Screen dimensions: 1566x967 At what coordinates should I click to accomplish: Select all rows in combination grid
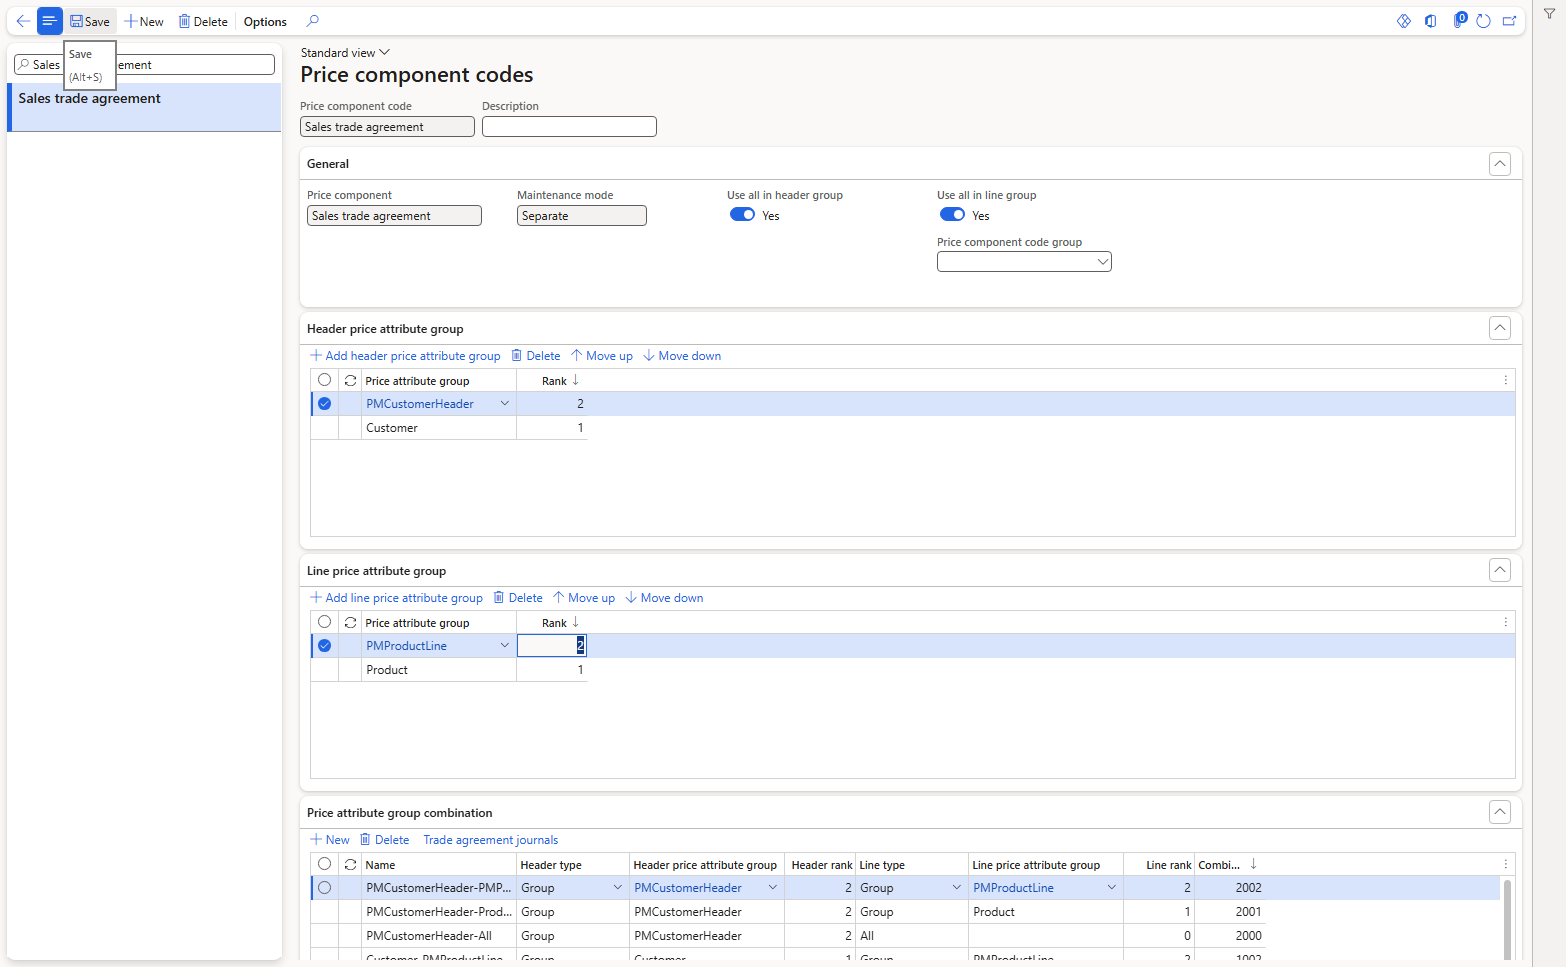(324, 864)
